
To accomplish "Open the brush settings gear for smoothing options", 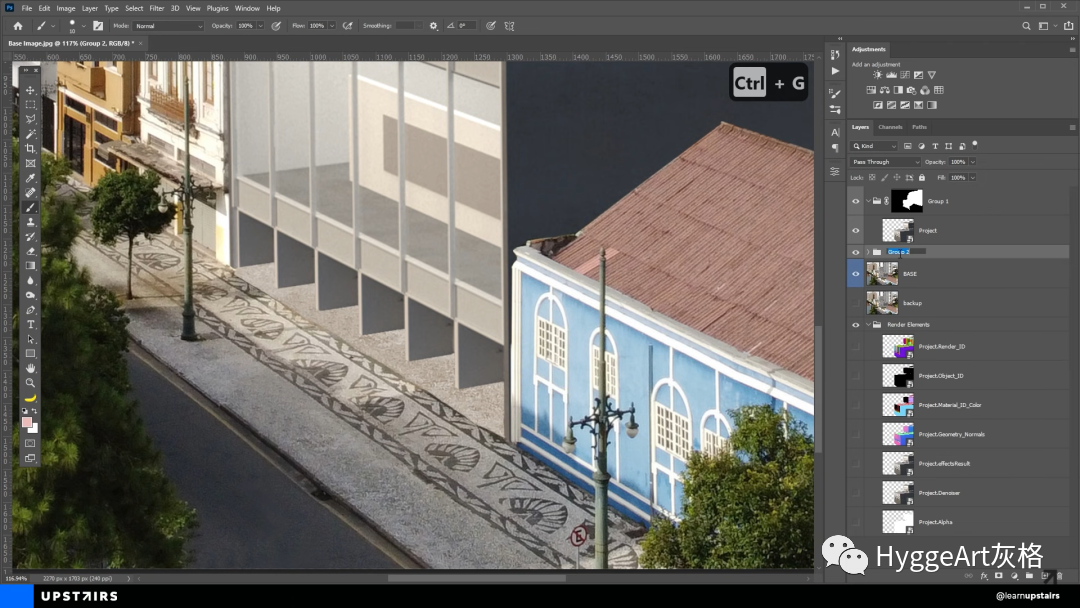I will [433, 25].
